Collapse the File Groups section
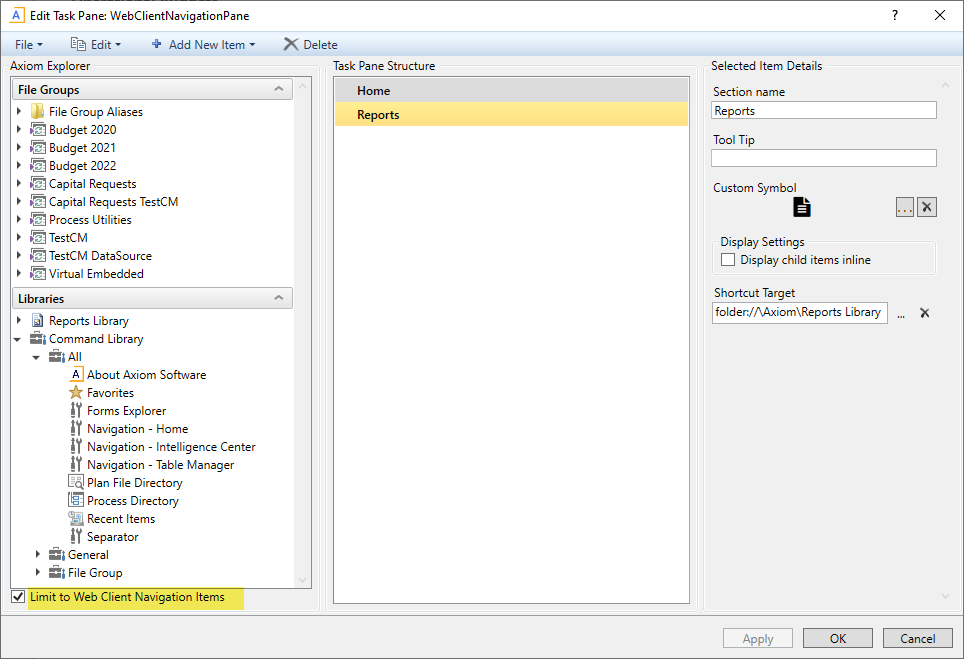Screen dimensions: 964x659 click(x=279, y=90)
